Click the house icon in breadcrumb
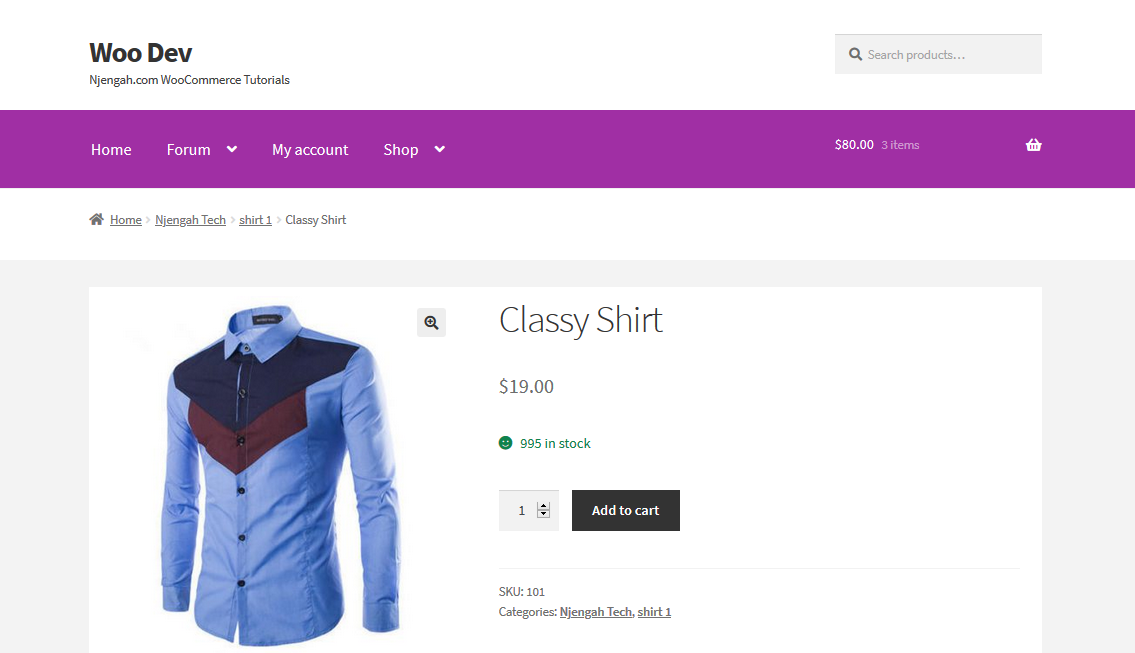The width and height of the screenshot is (1135, 653). (96, 219)
